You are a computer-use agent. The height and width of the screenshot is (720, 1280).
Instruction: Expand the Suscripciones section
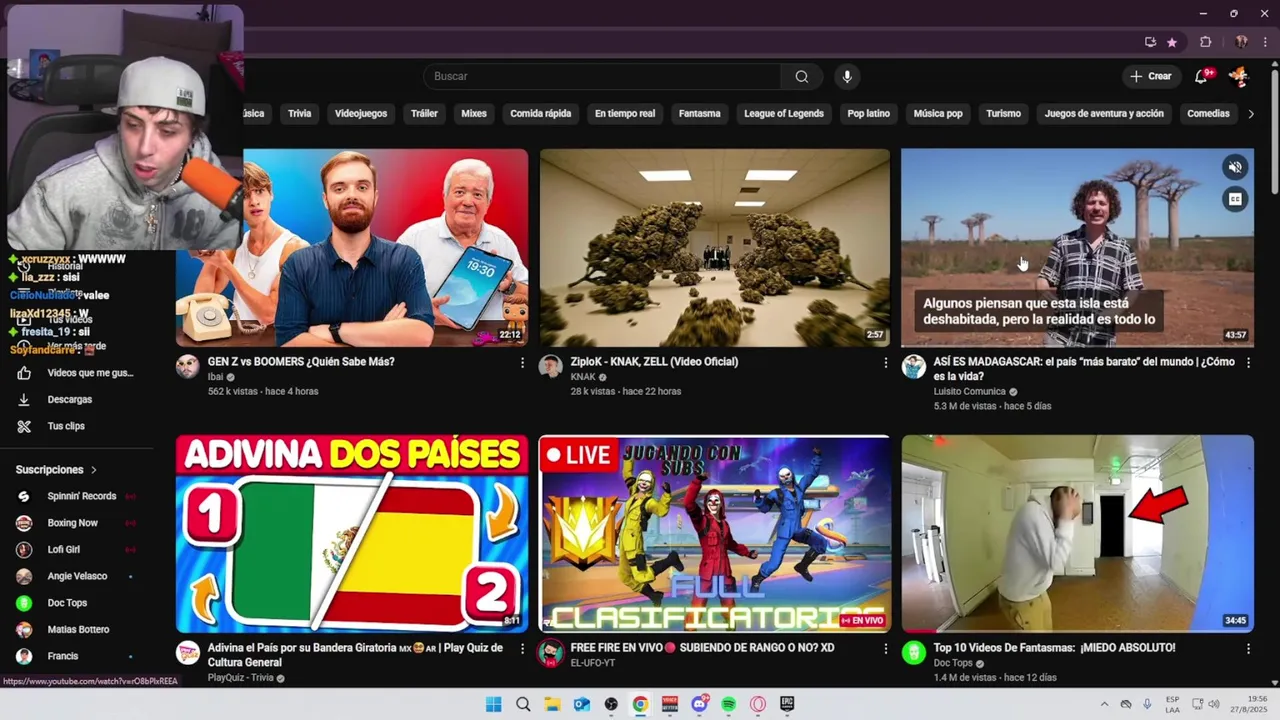(x=57, y=470)
